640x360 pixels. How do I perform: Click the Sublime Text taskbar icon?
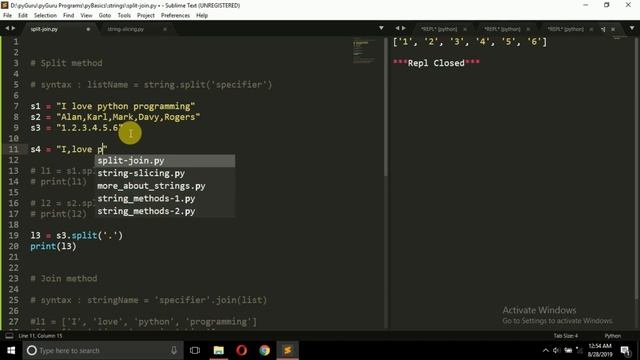(x=288, y=350)
